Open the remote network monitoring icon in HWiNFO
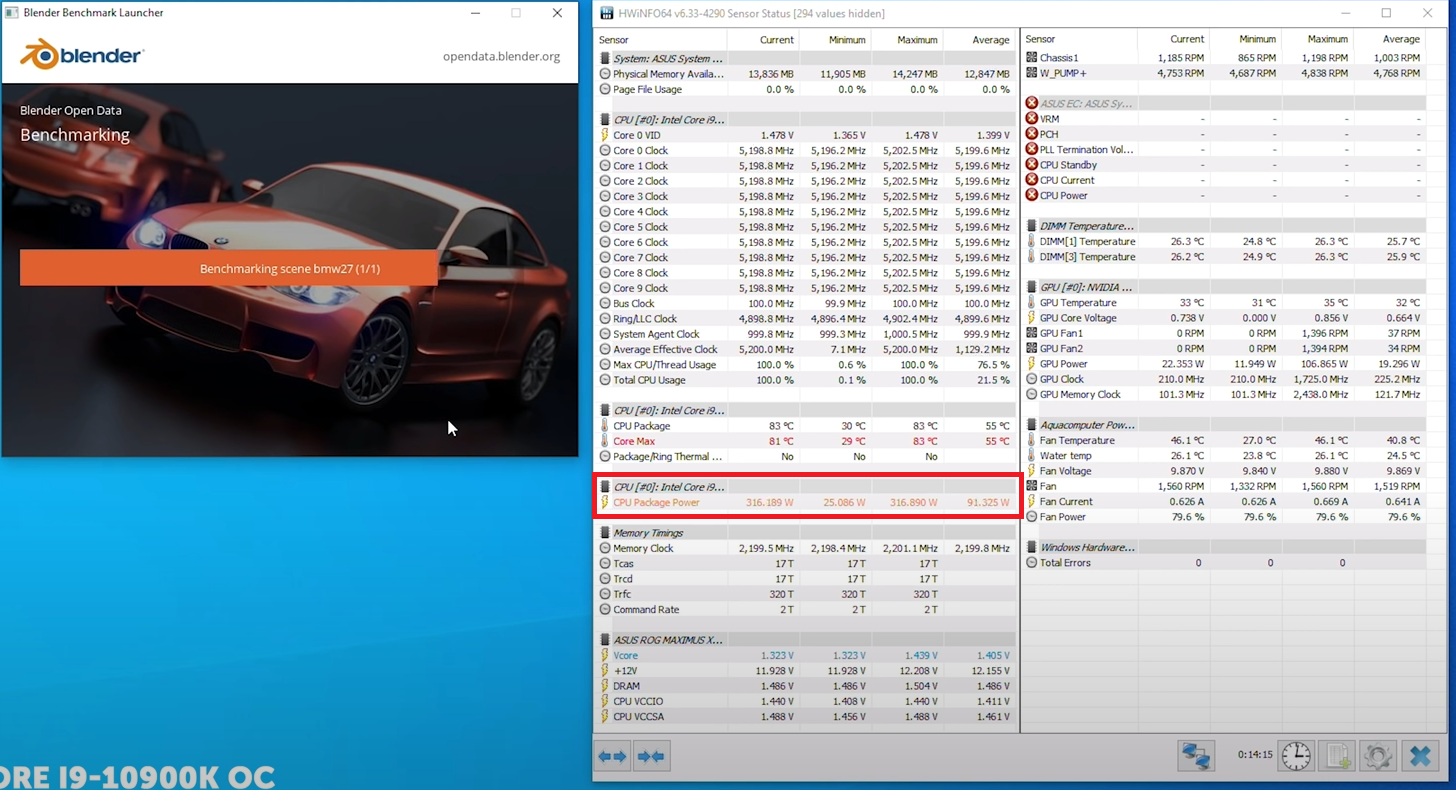Viewport: 1456px width, 790px height. pyautogui.click(x=1196, y=756)
